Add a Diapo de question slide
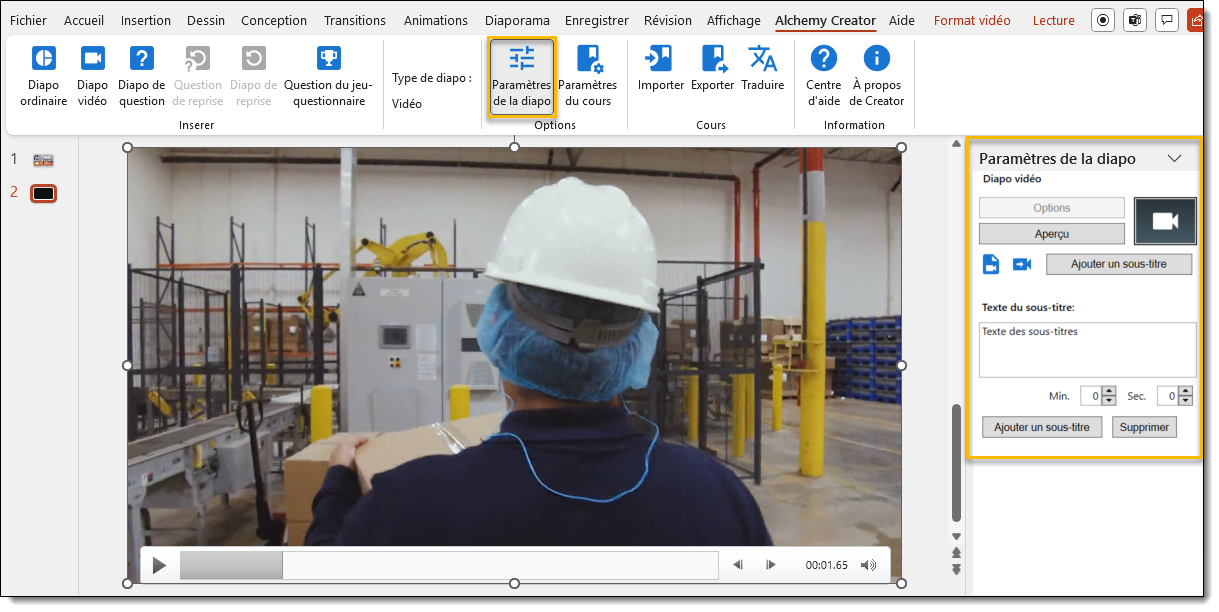This screenshot has width=1219, height=612. click(141, 76)
